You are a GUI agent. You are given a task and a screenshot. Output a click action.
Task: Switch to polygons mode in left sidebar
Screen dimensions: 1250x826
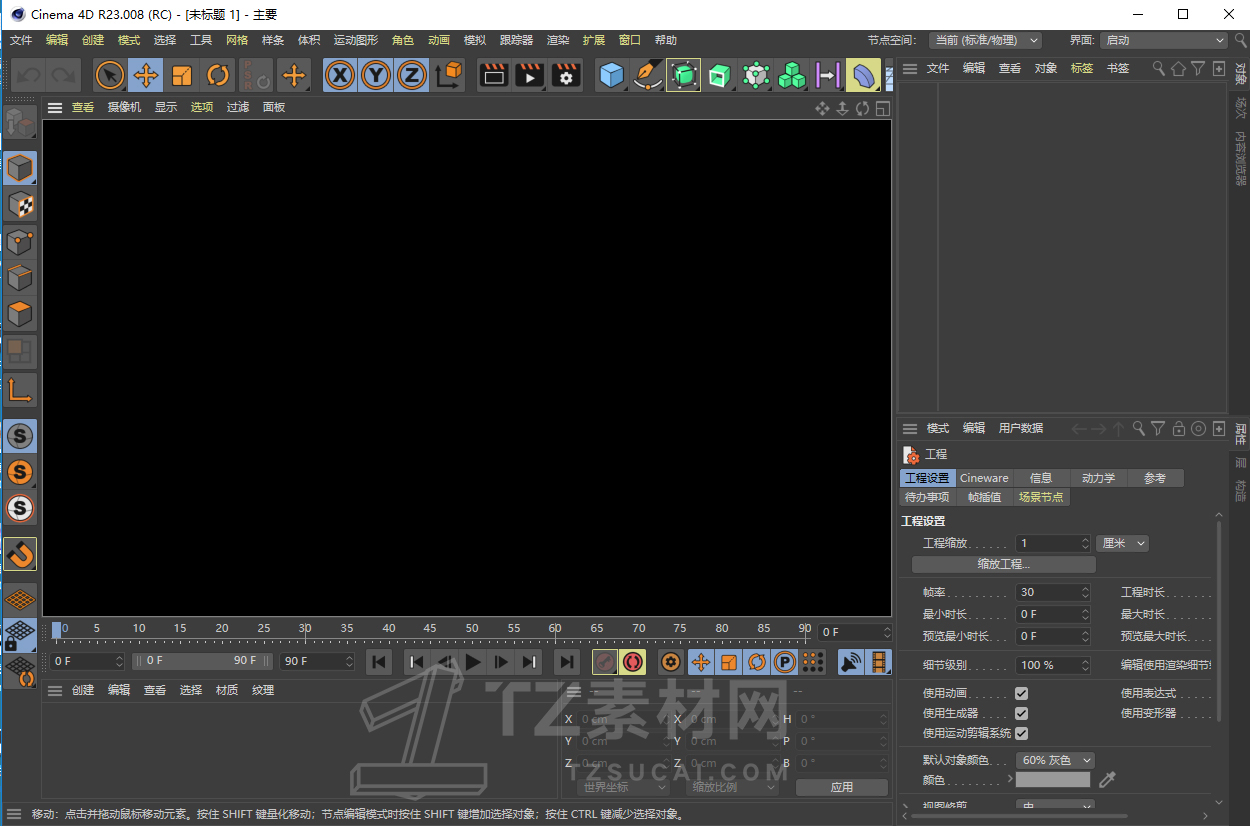click(x=20, y=313)
